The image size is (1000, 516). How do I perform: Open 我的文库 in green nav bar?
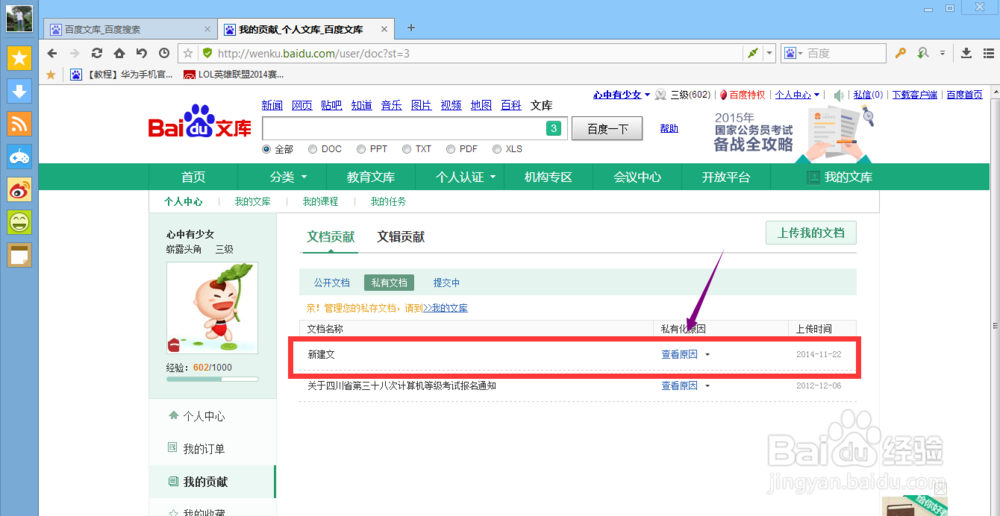(840, 177)
